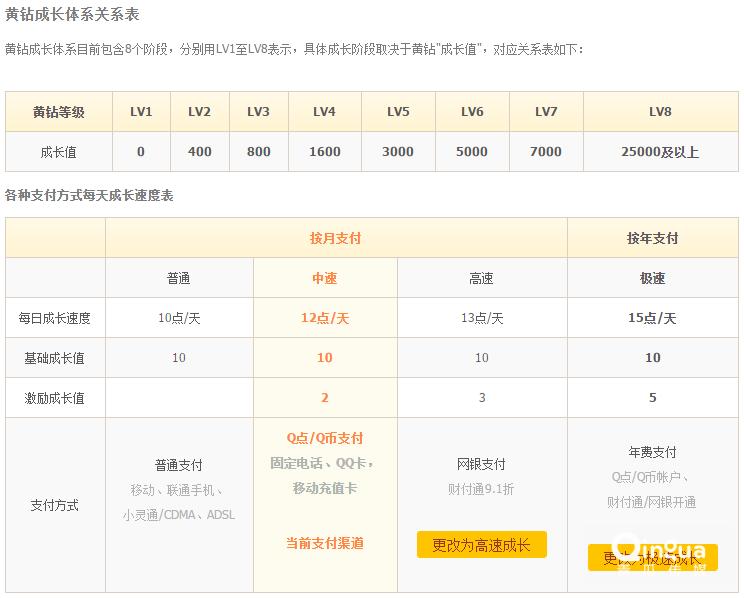This screenshot has height=598, width=744.
Task: Click the 每日成长速度 row label
Action: point(55,318)
